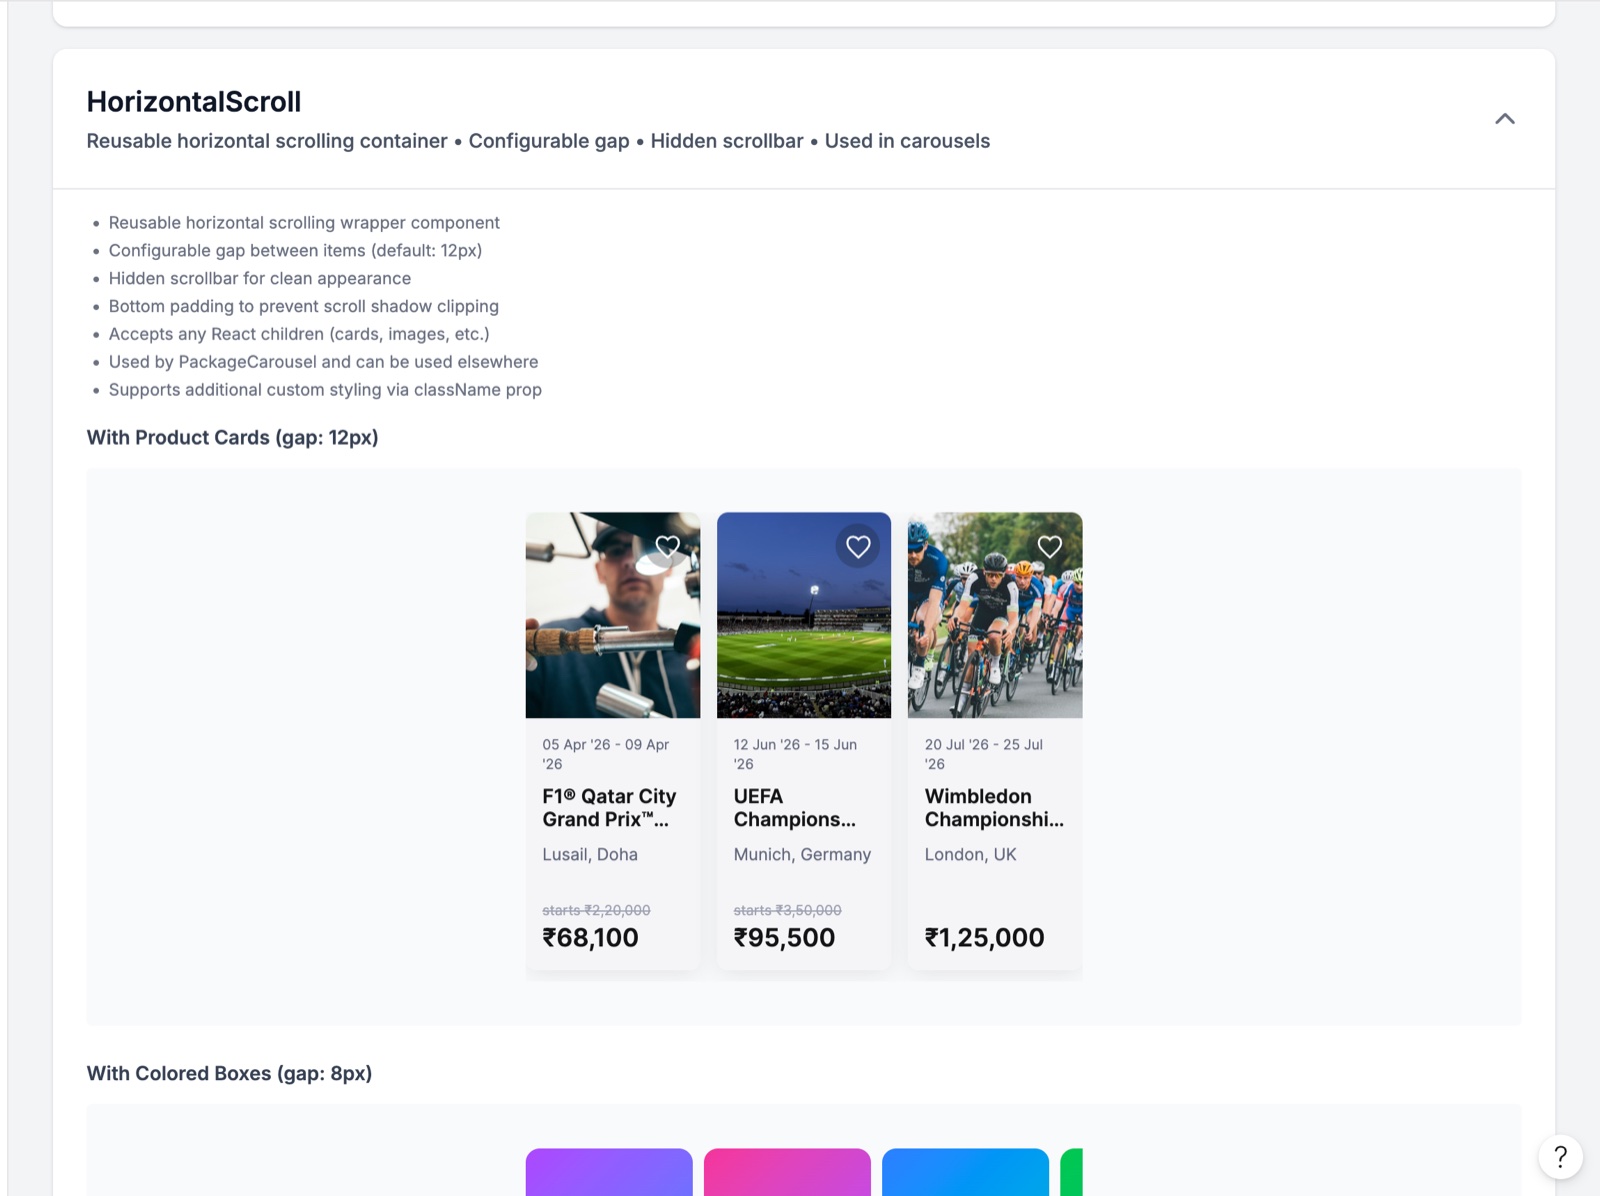This screenshot has height=1196, width=1600.
Task: Click the 'London, UK' location
Action: tap(970, 855)
